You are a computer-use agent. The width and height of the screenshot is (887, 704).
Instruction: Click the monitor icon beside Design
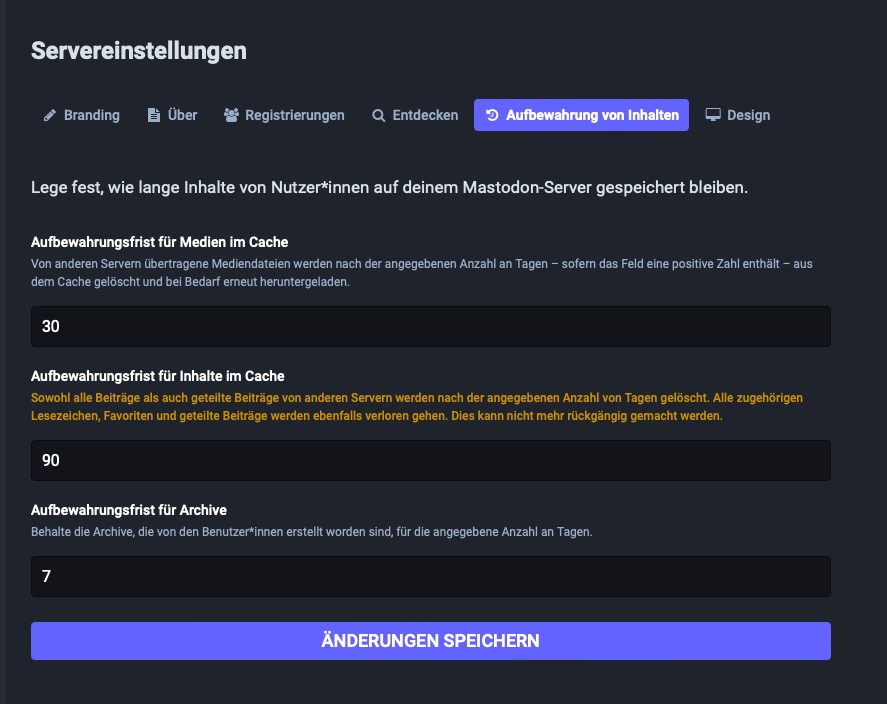[x=712, y=115]
